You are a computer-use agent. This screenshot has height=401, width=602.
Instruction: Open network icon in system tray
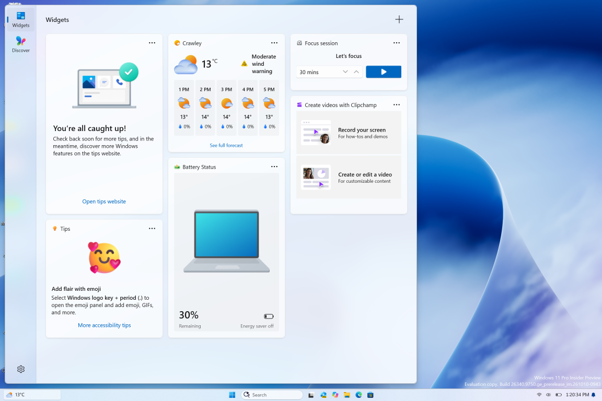pos(539,394)
